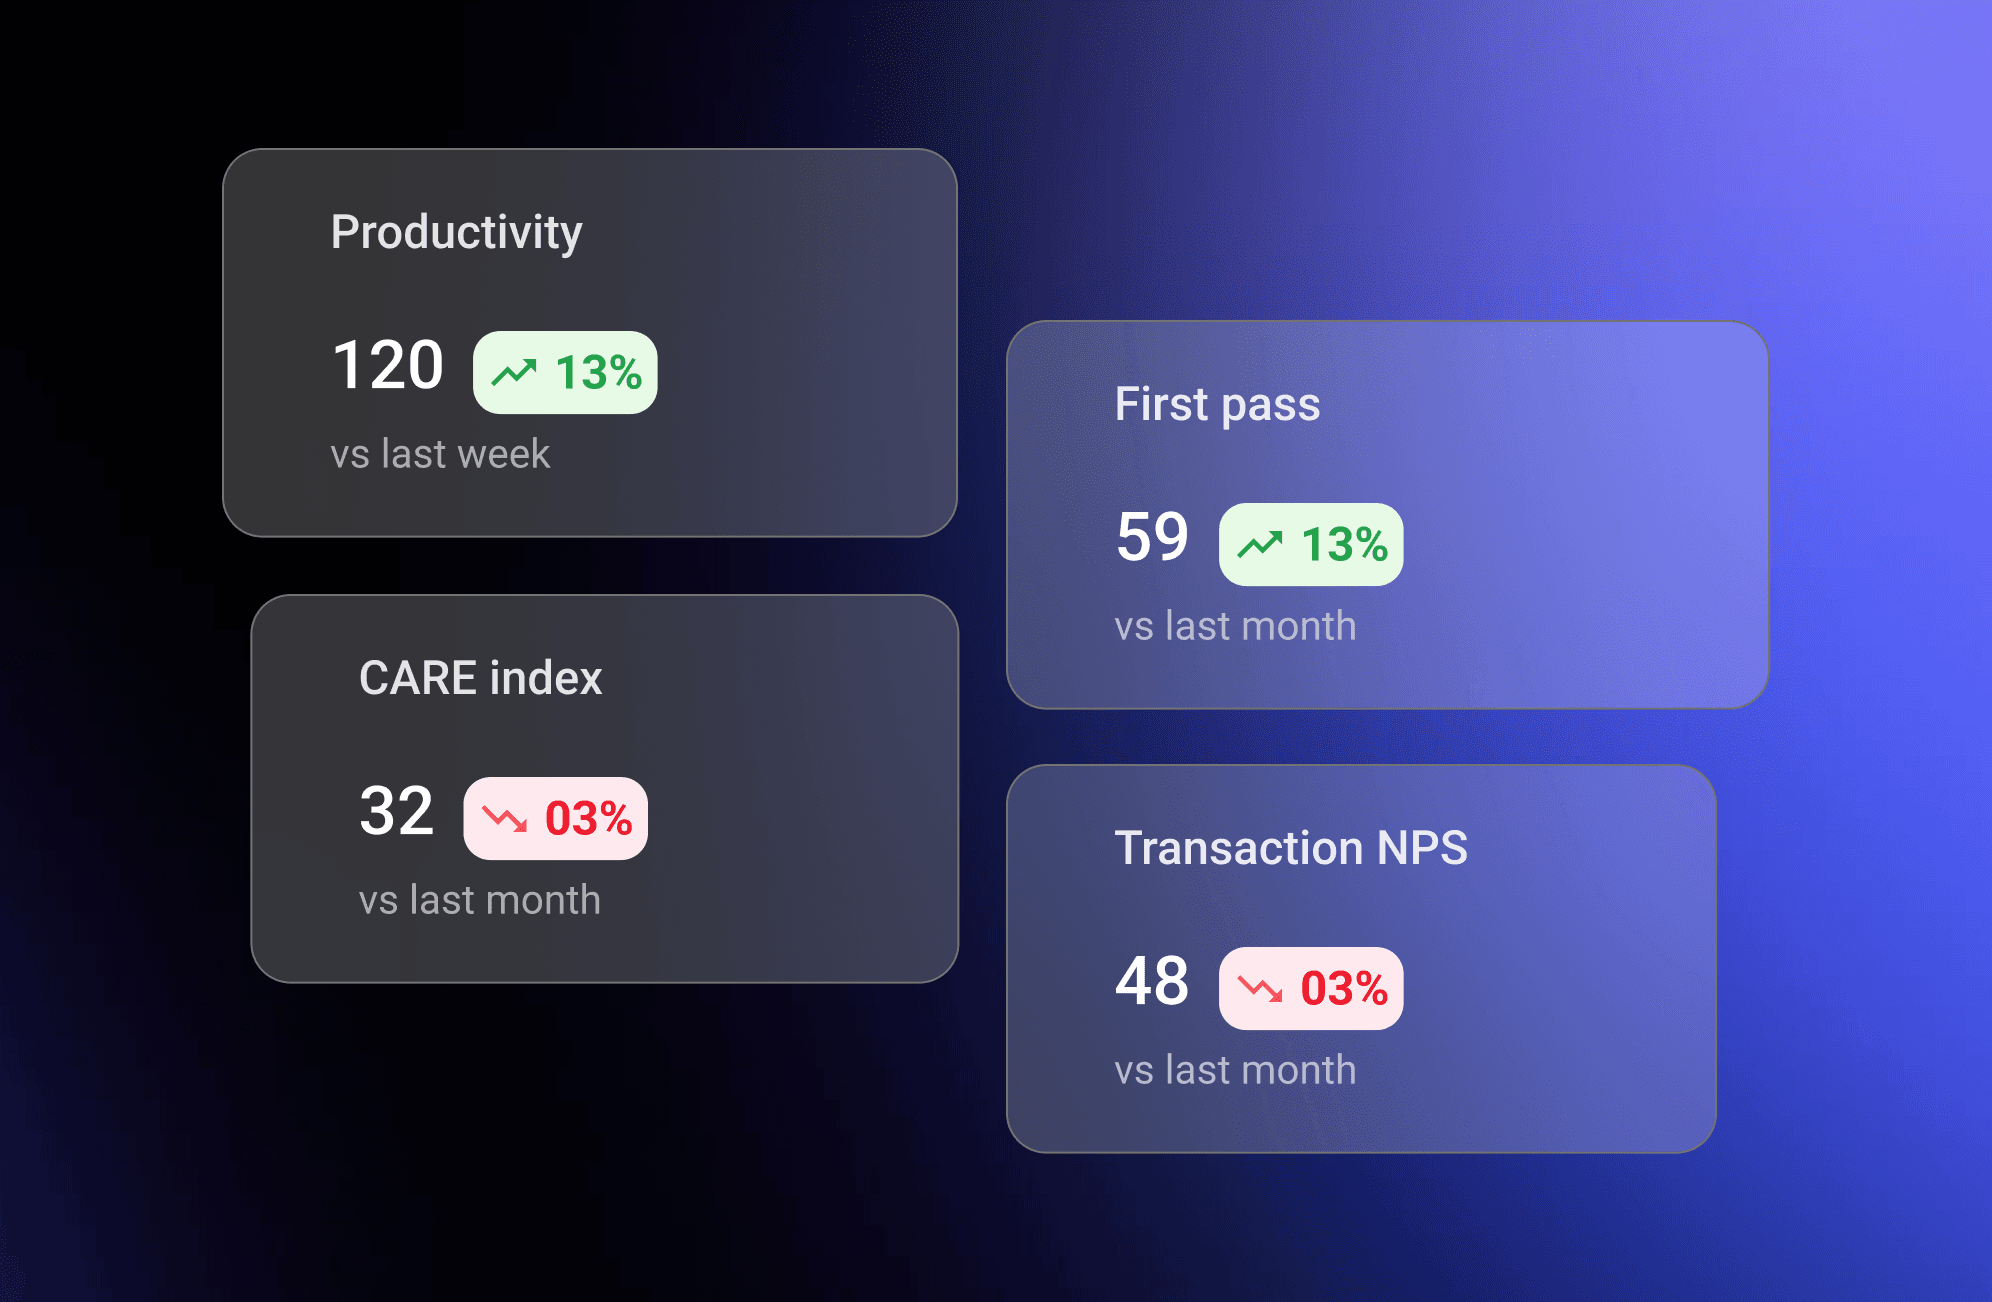This screenshot has height=1302, width=1992.
Task: Click the red downward trend arrow in Transaction NPS
Action: (x=1260, y=989)
